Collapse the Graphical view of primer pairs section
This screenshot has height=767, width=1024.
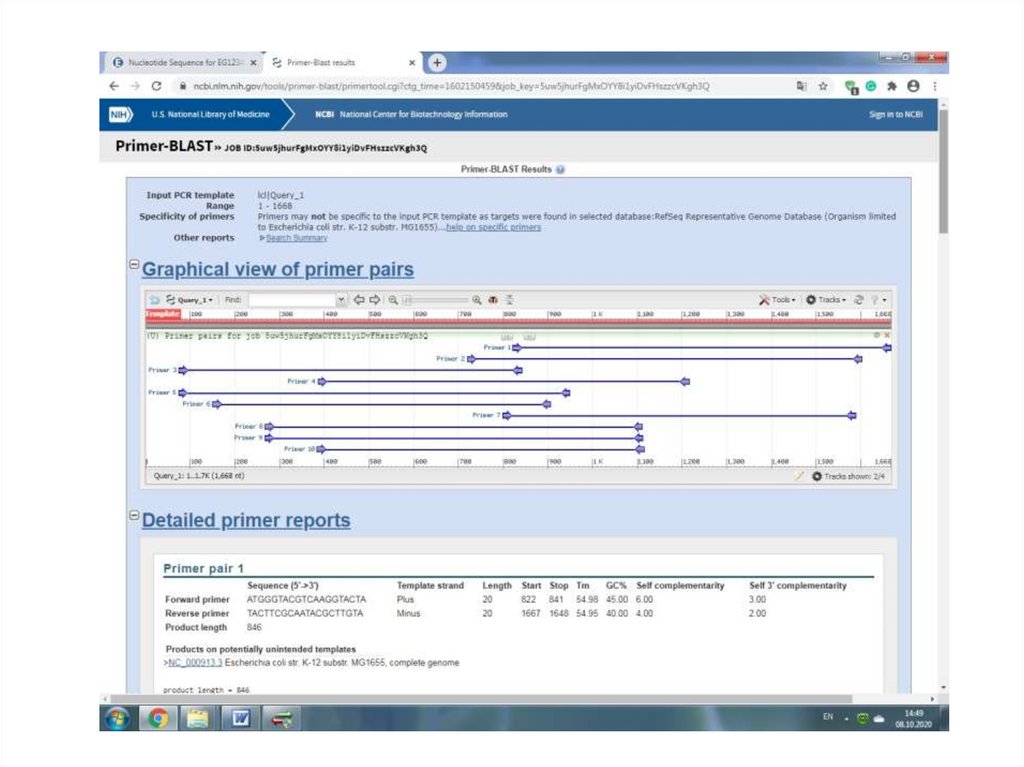coord(134,265)
